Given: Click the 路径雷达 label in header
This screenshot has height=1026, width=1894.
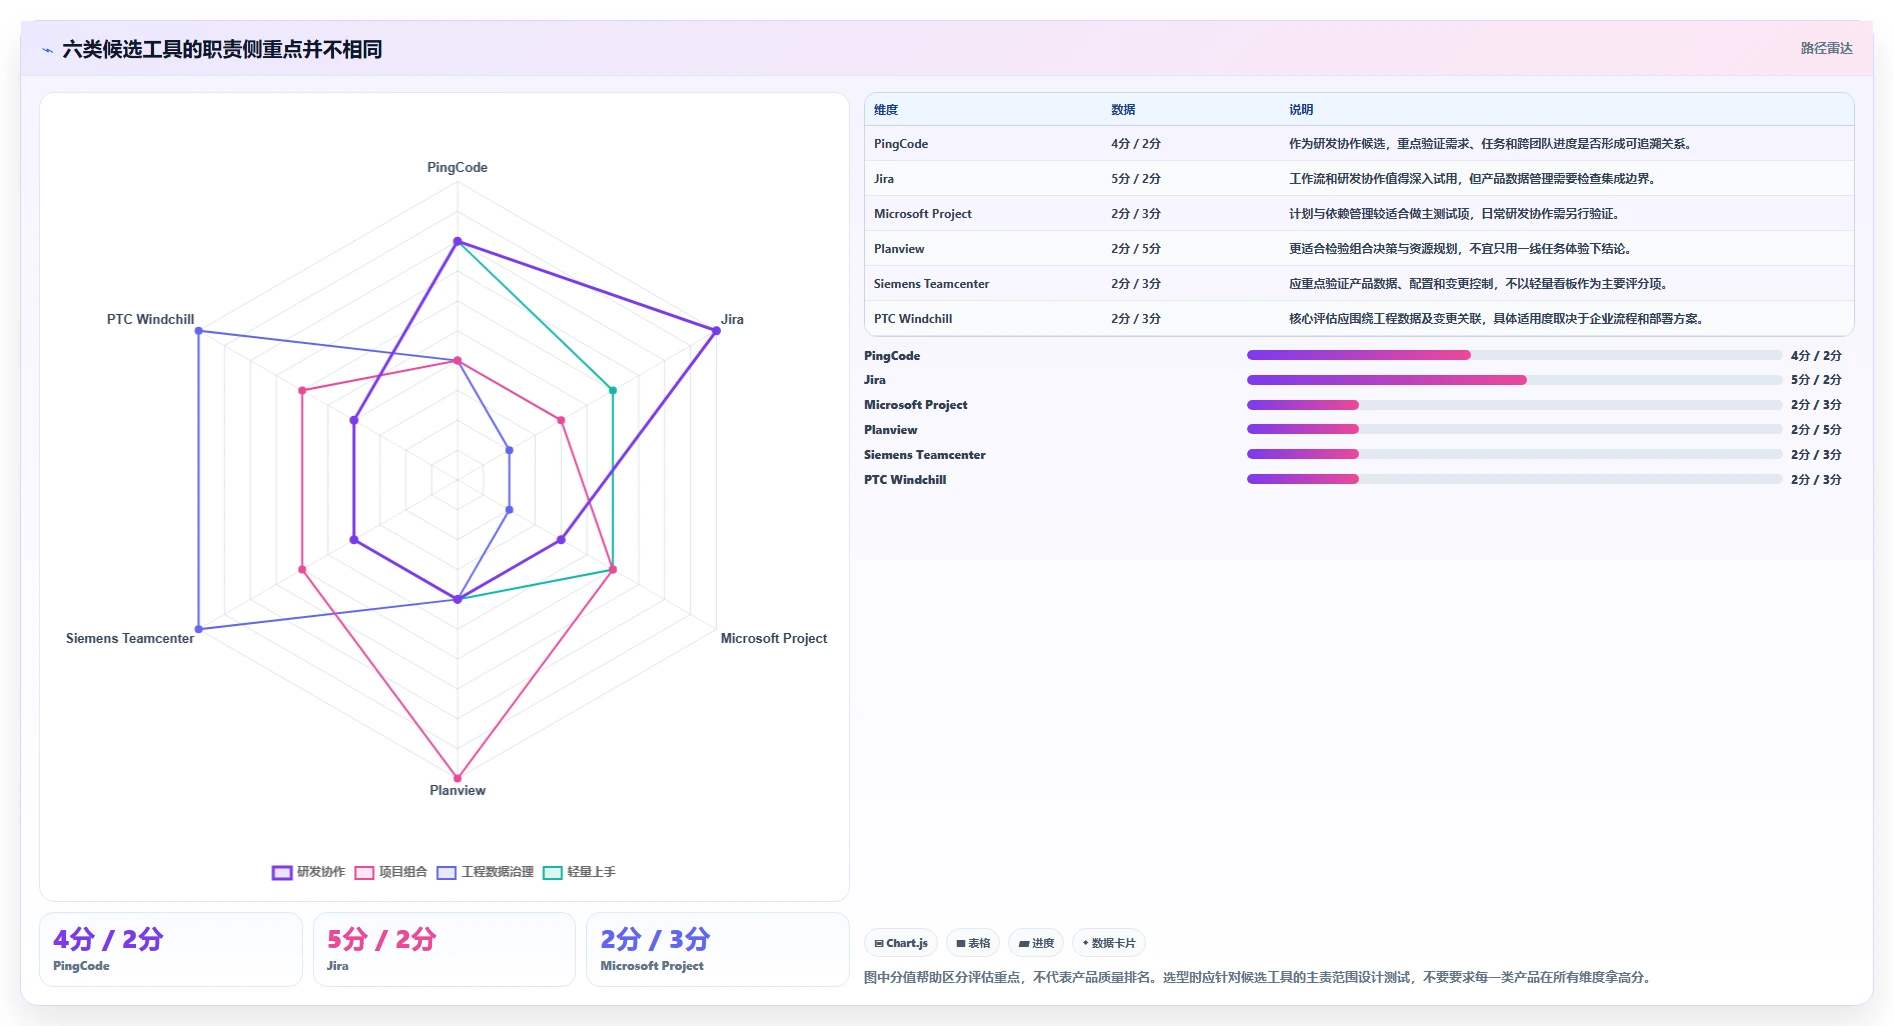Looking at the screenshot, I should (1826, 48).
